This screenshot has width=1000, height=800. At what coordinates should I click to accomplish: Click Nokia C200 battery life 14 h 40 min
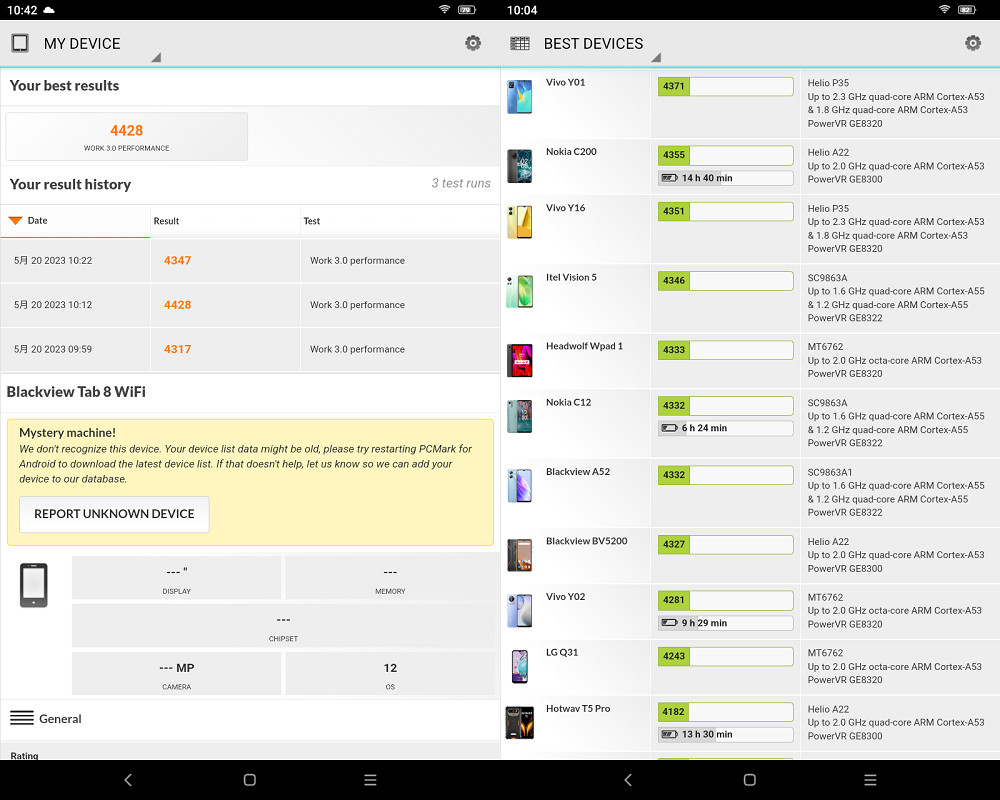click(x=726, y=178)
